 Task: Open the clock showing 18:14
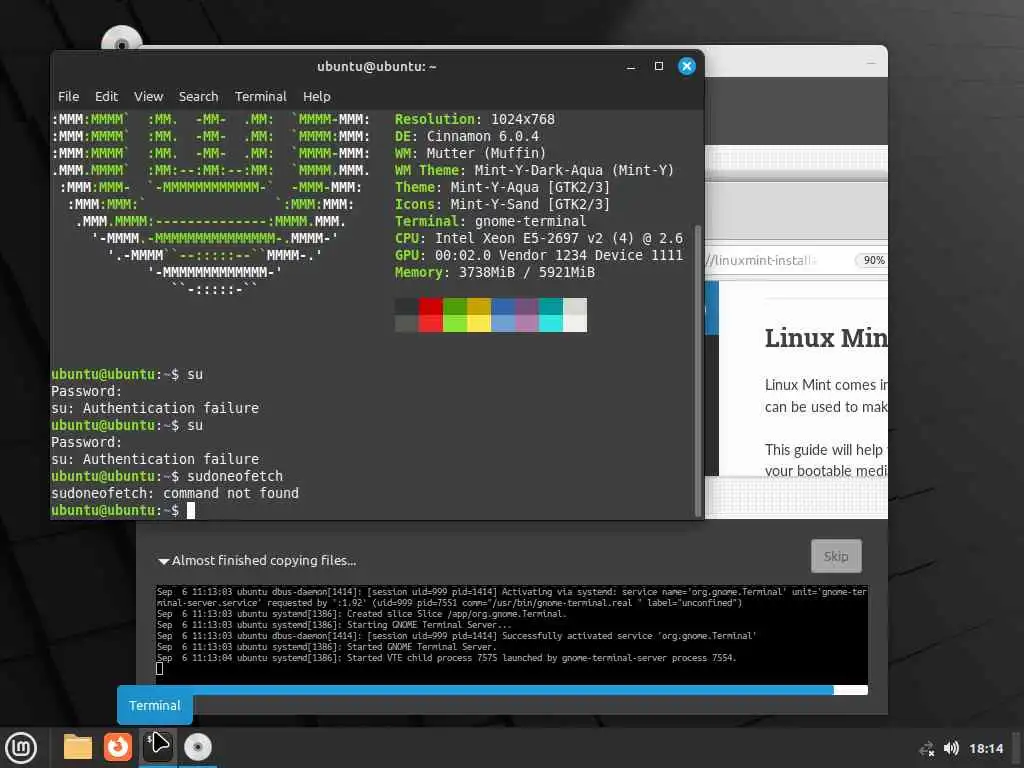click(x=985, y=748)
